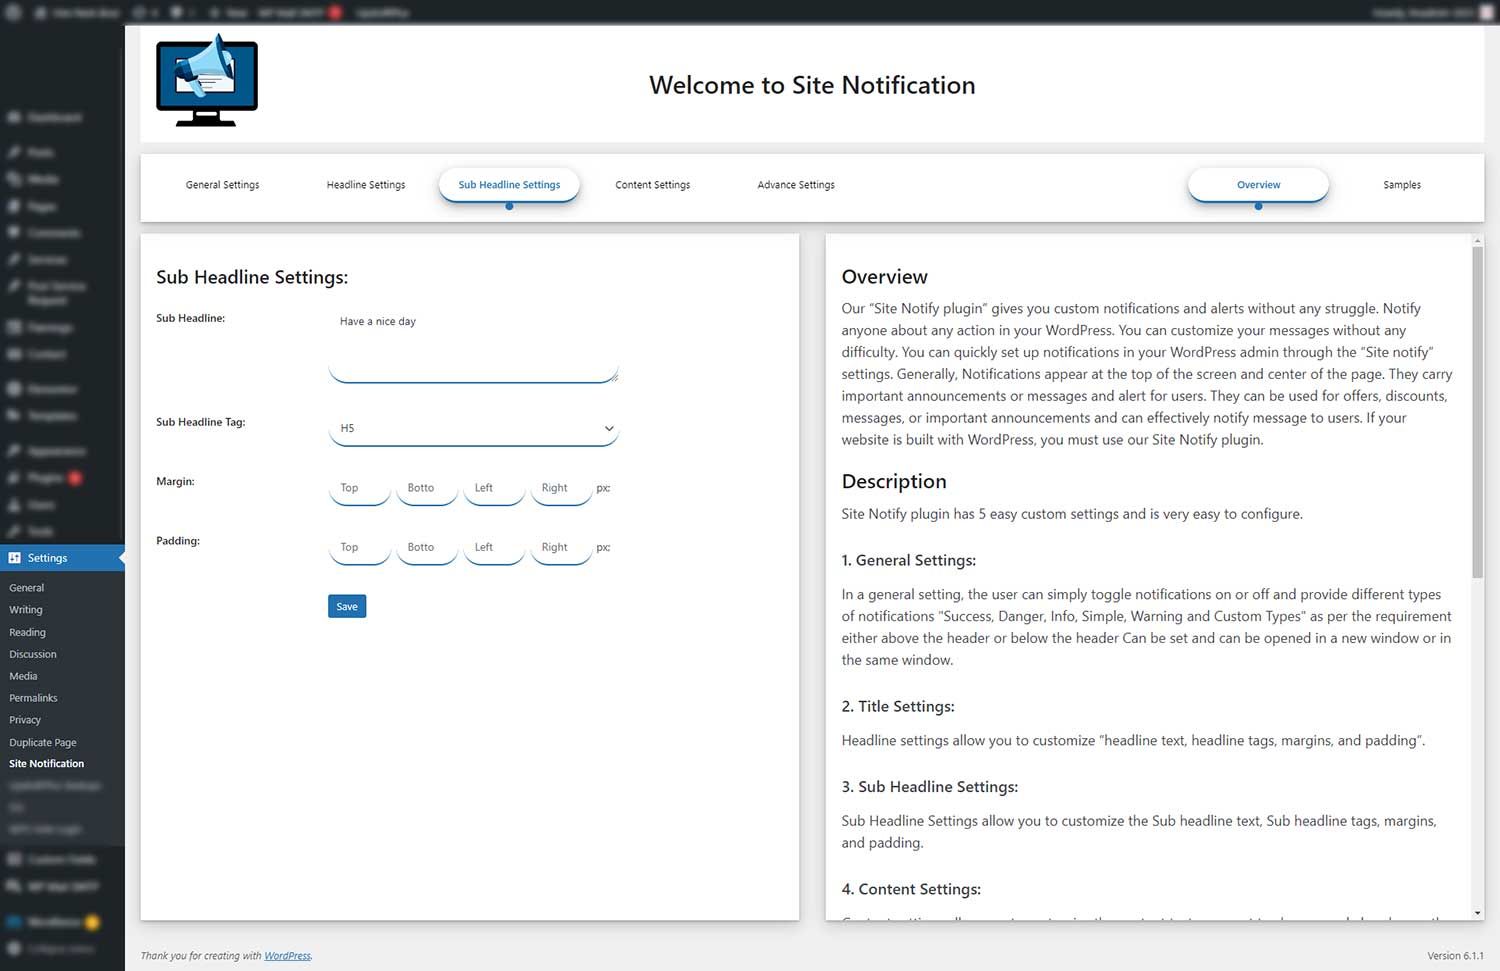Focus the Padding Right input field

(561, 547)
